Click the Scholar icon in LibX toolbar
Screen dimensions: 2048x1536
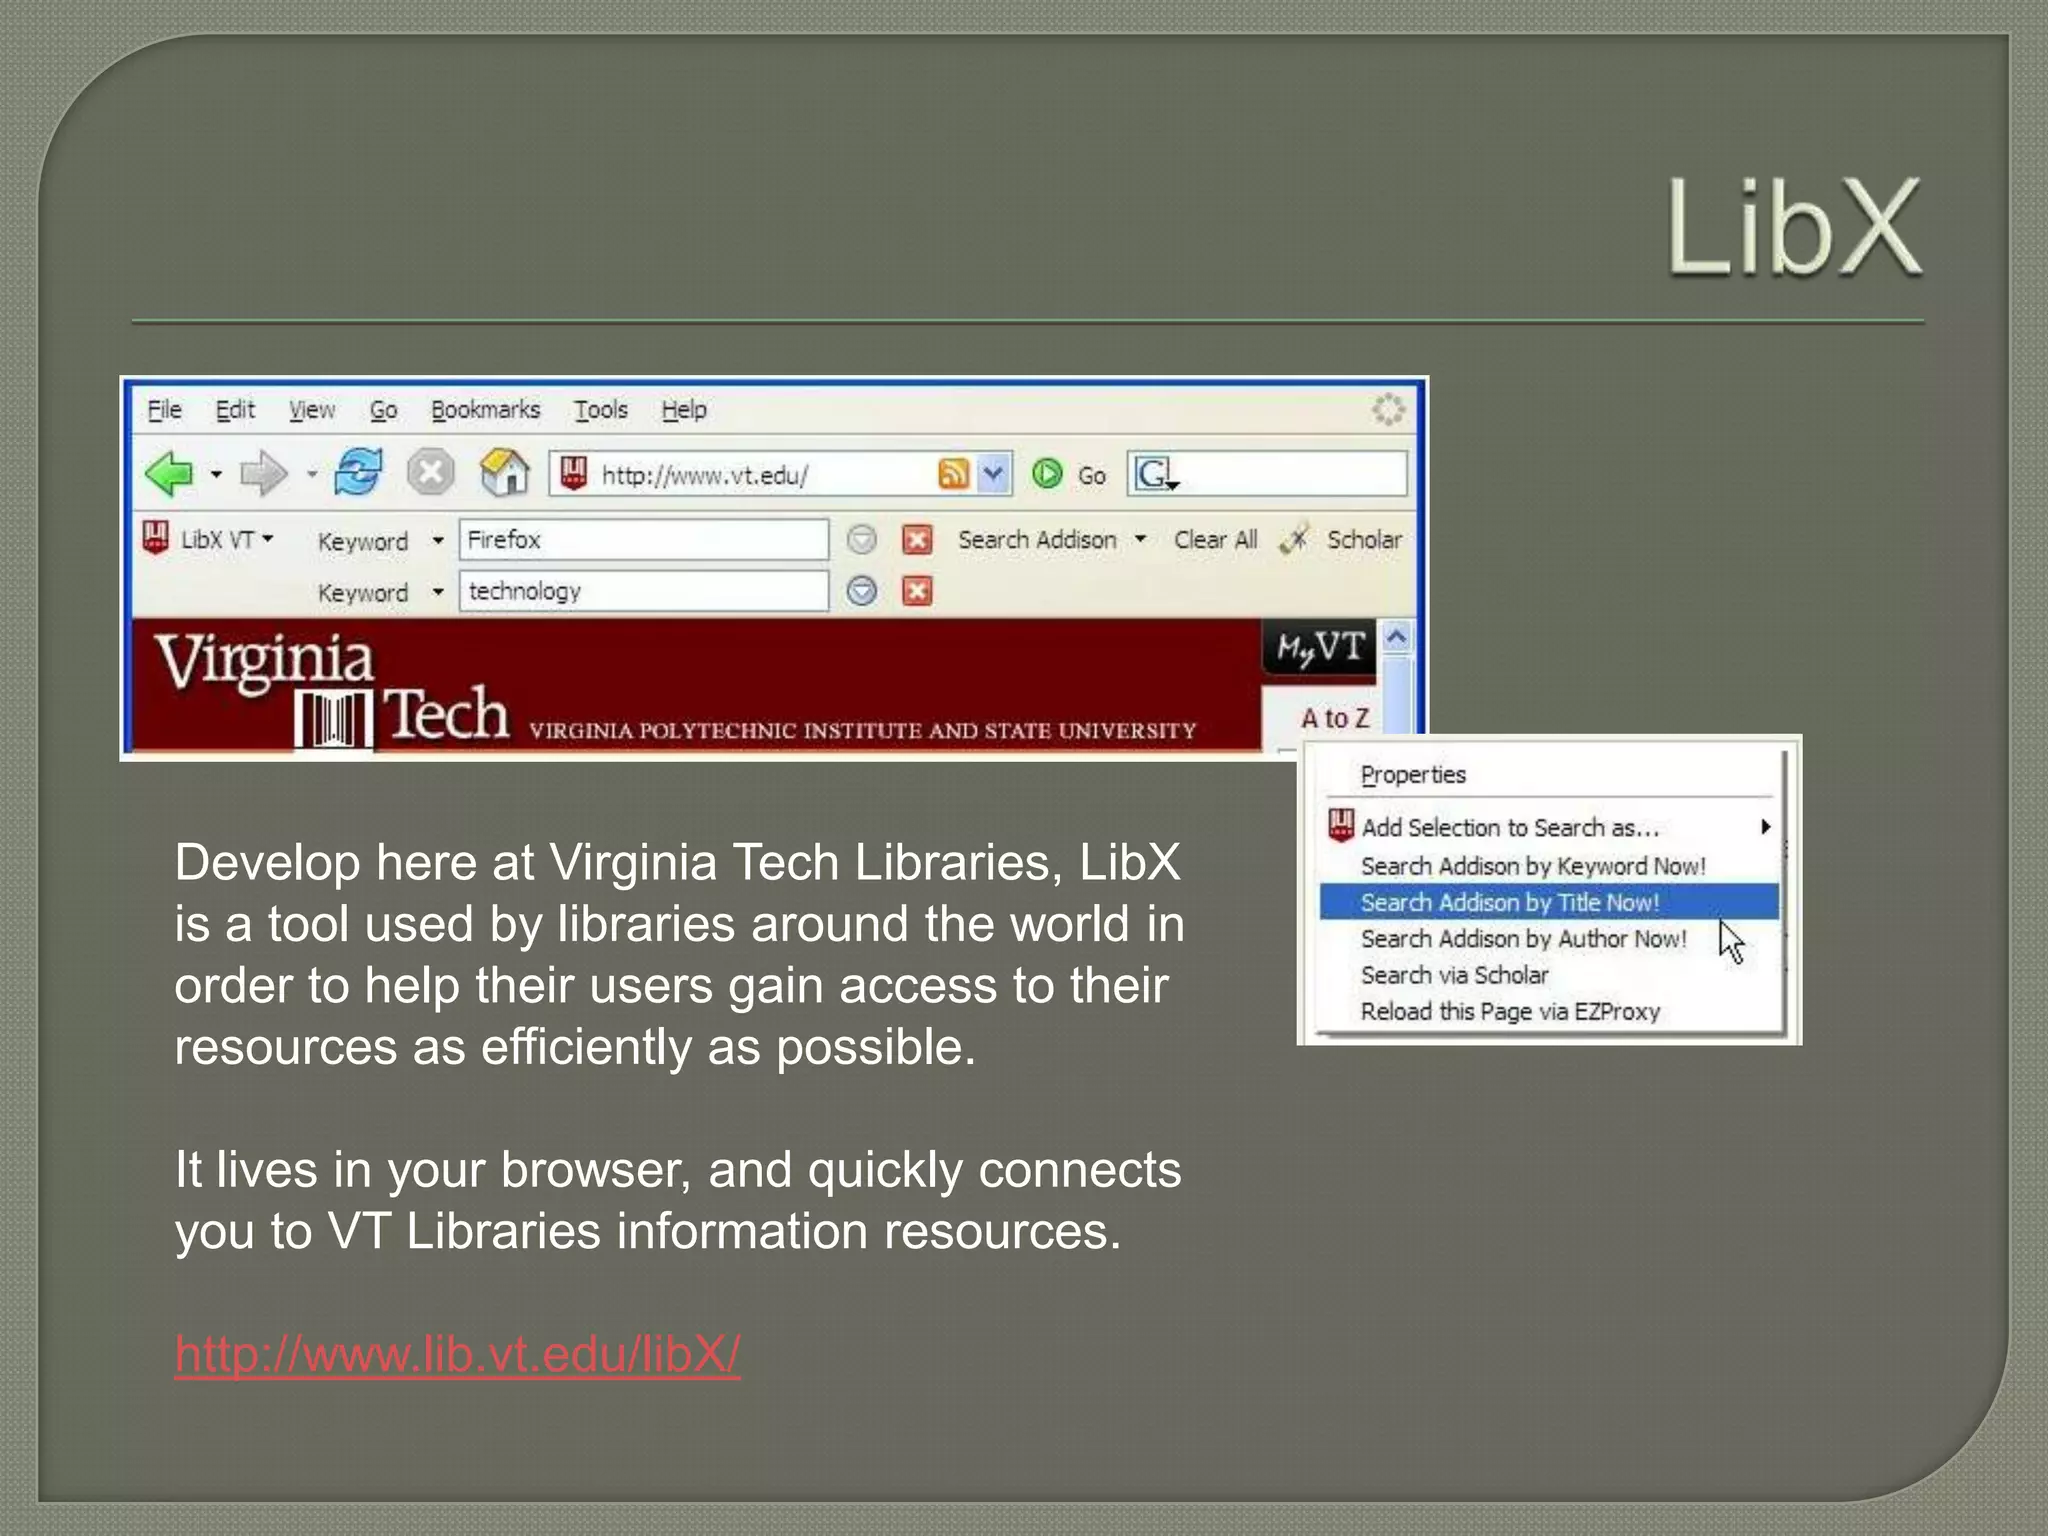point(1295,538)
